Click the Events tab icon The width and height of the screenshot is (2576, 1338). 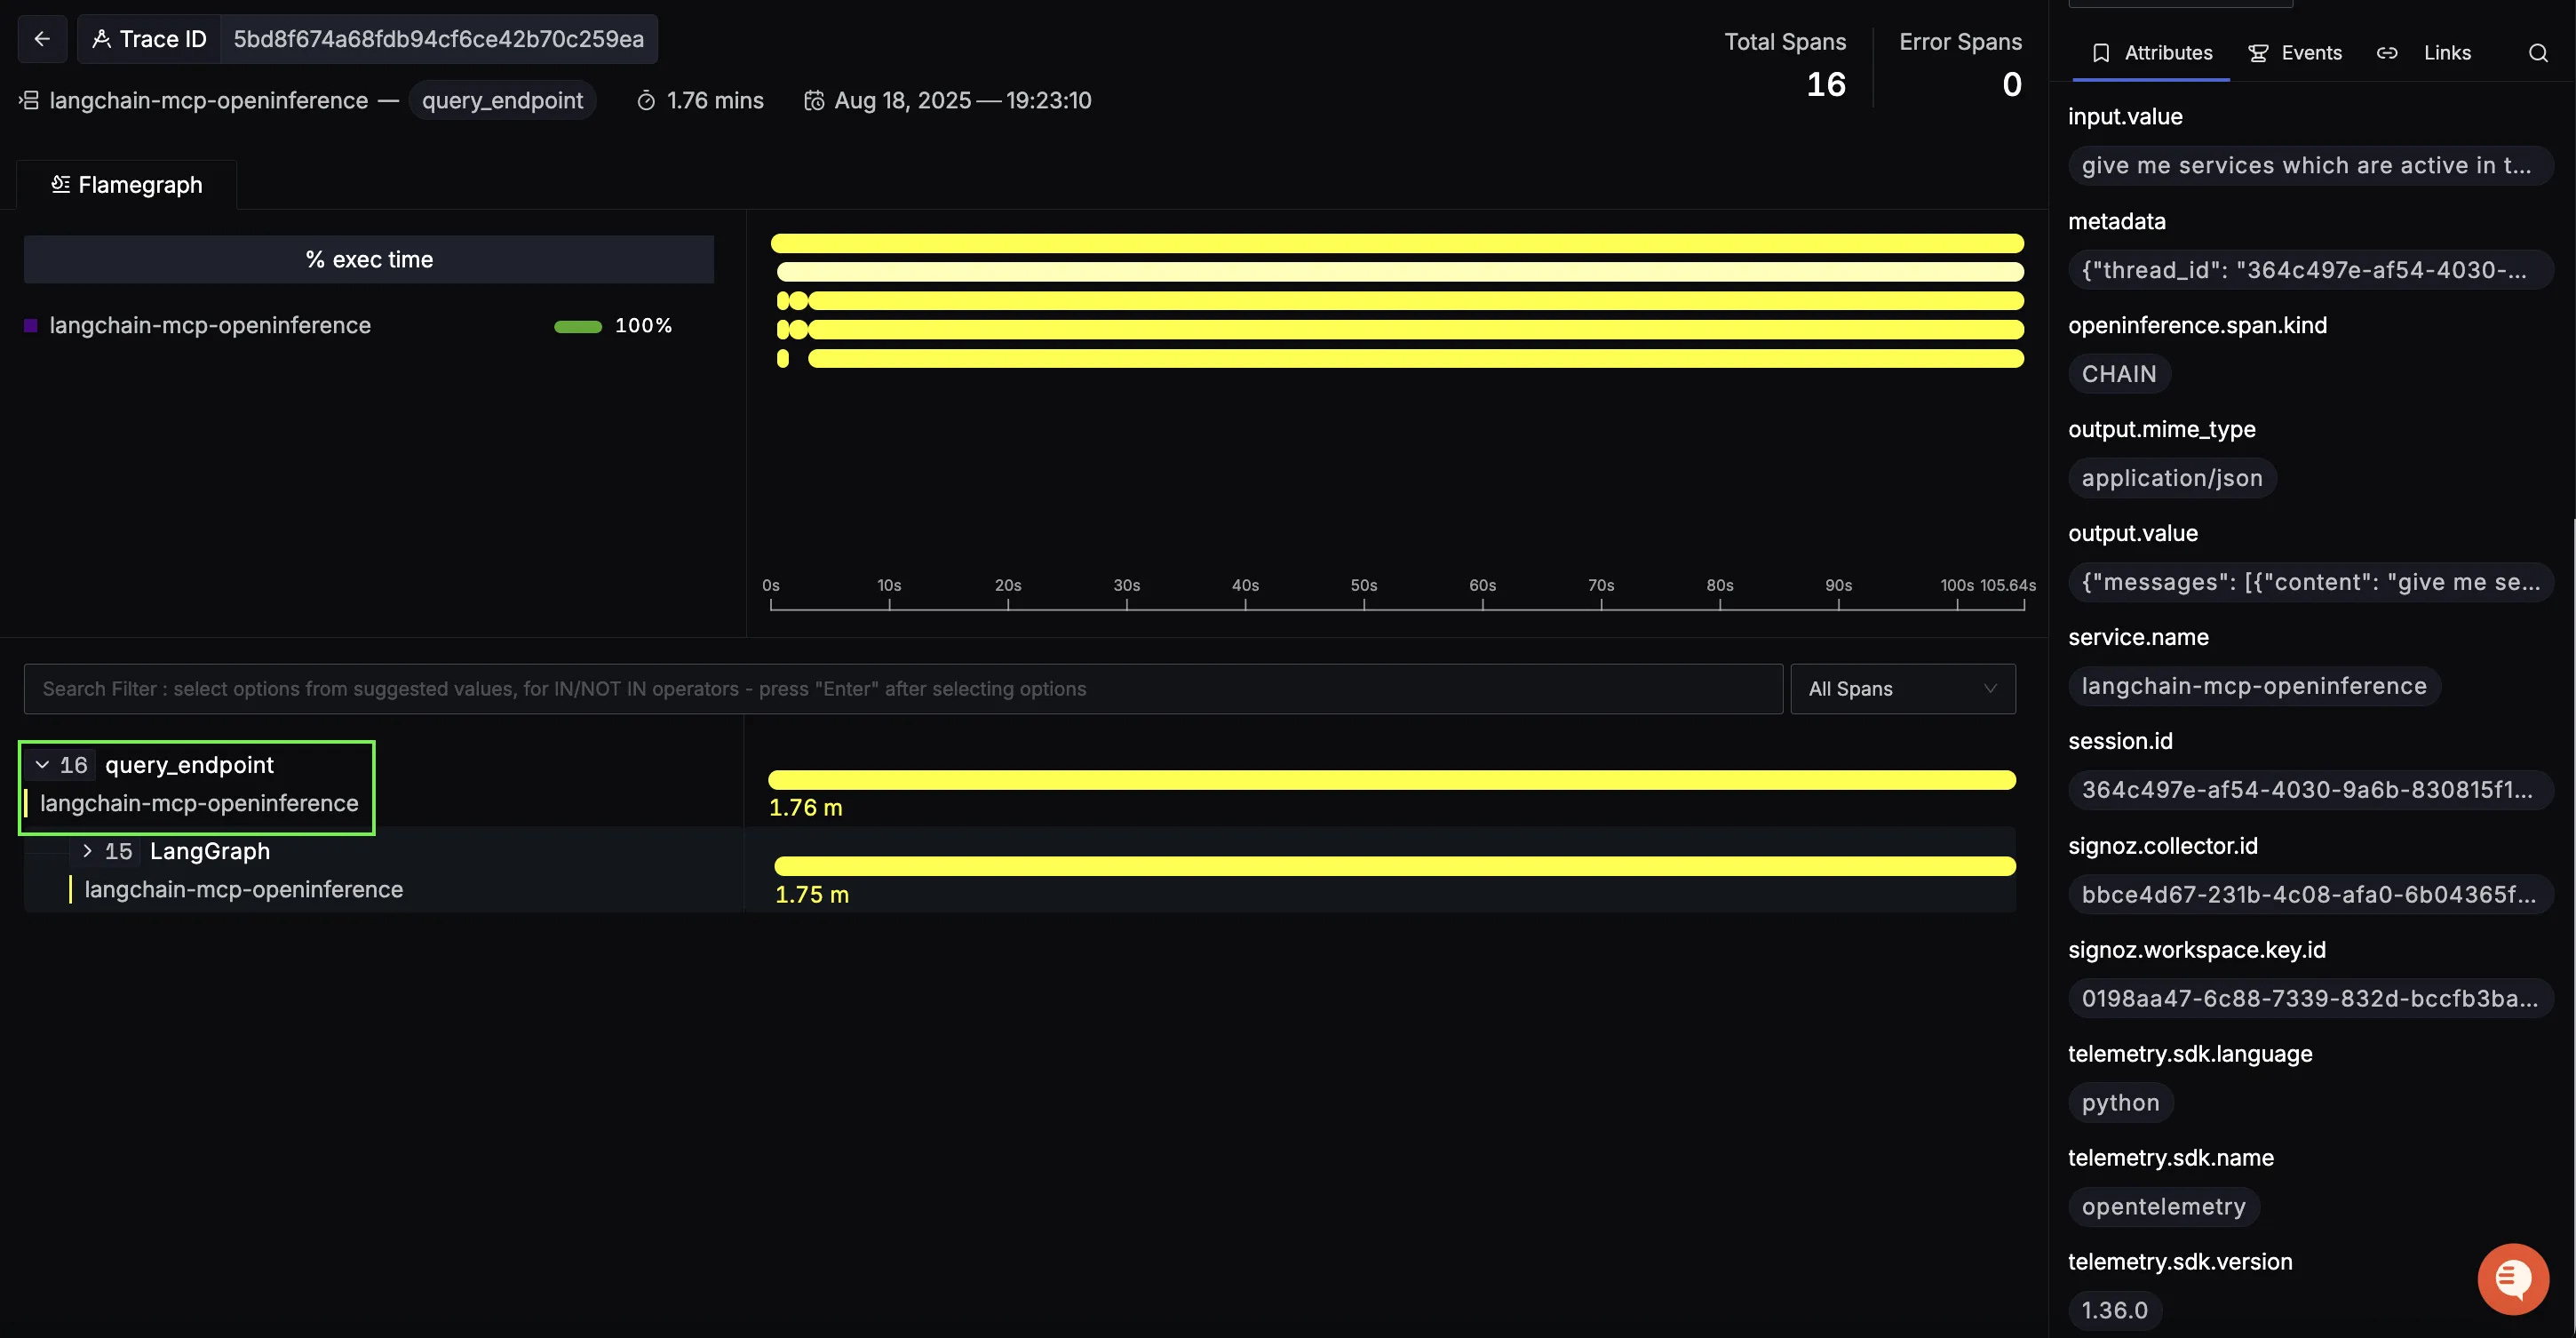pos(2258,53)
